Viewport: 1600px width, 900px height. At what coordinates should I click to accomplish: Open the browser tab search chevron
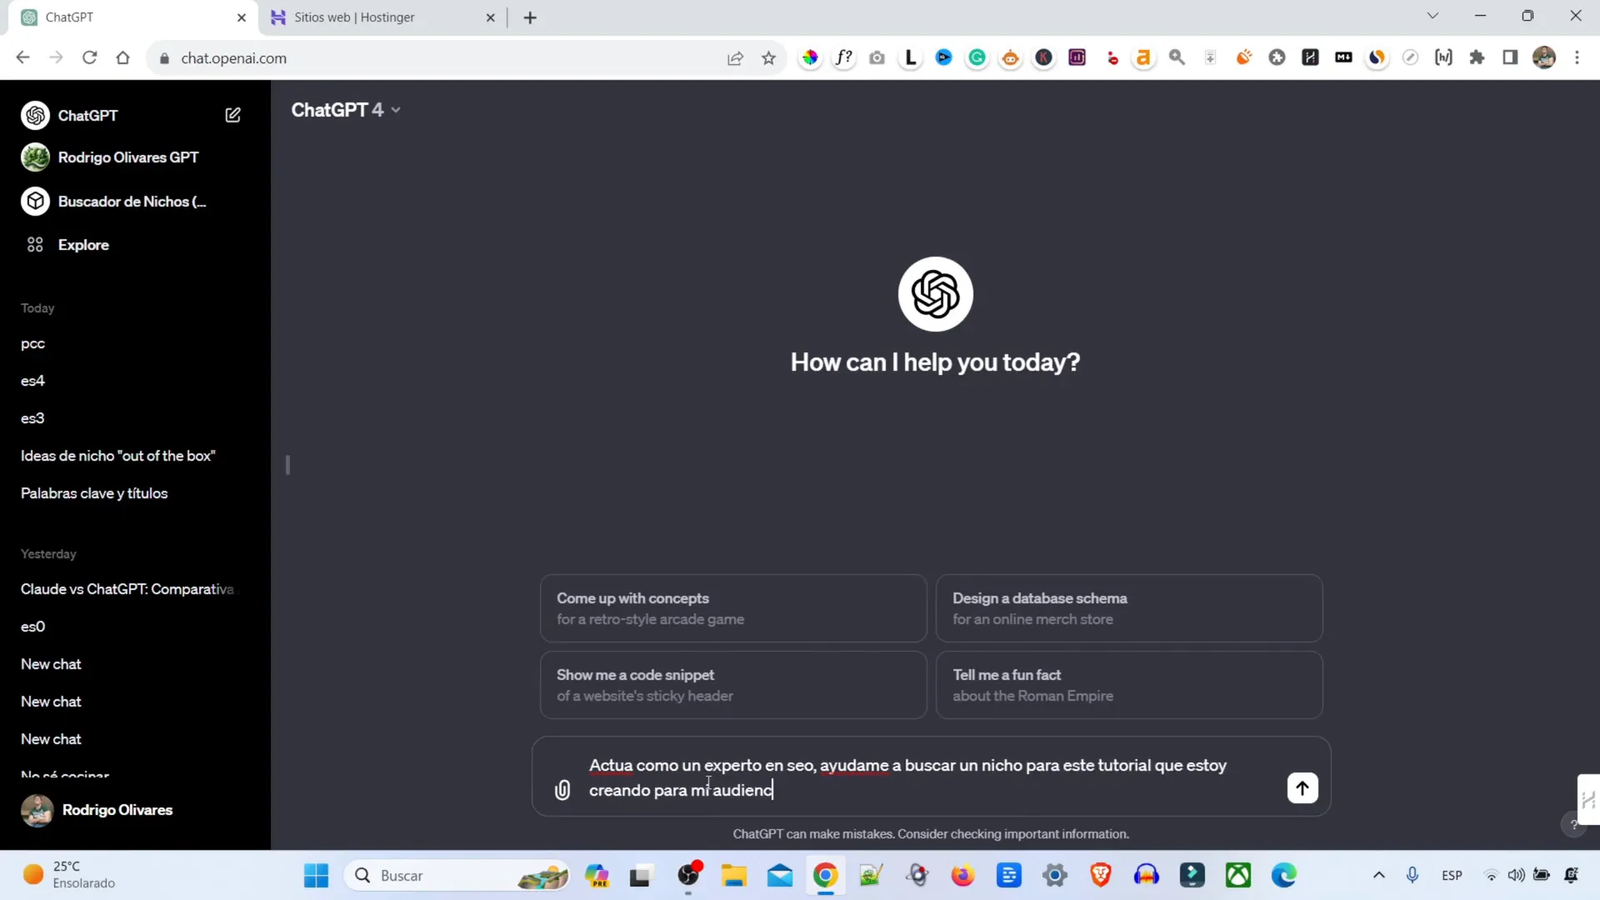click(x=1432, y=16)
